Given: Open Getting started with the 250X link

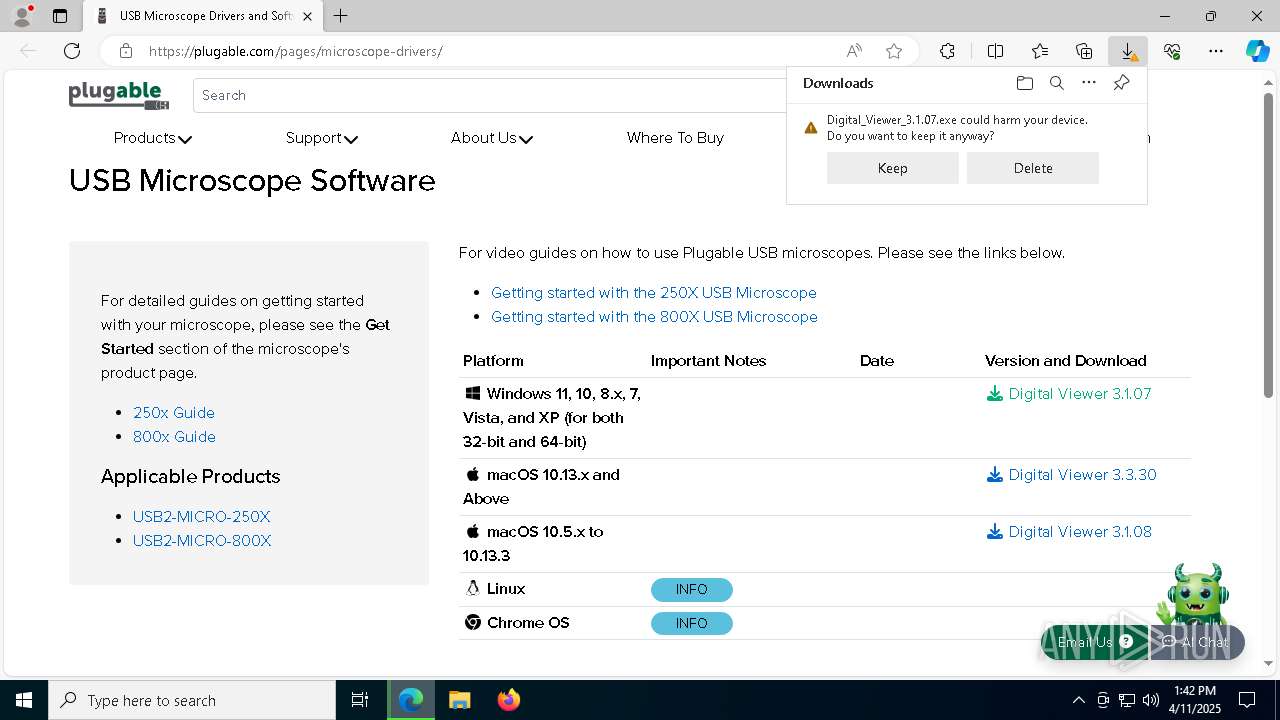Looking at the screenshot, I should click(653, 293).
